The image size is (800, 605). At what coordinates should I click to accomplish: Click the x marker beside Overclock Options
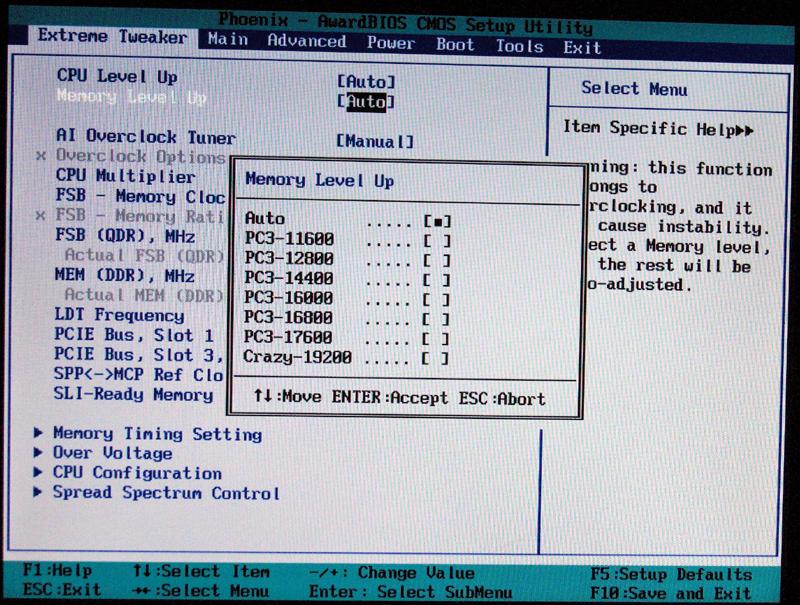point(41,156)
